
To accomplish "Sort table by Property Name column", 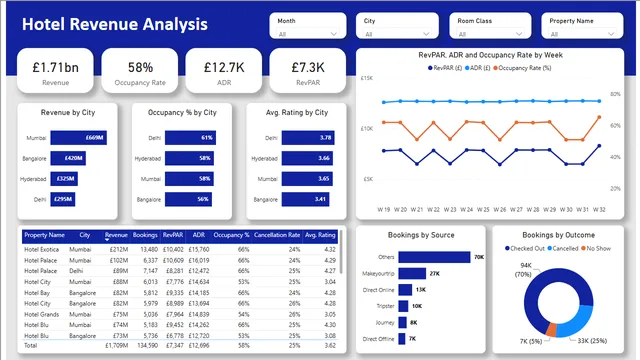I will [x=44, y=235].
